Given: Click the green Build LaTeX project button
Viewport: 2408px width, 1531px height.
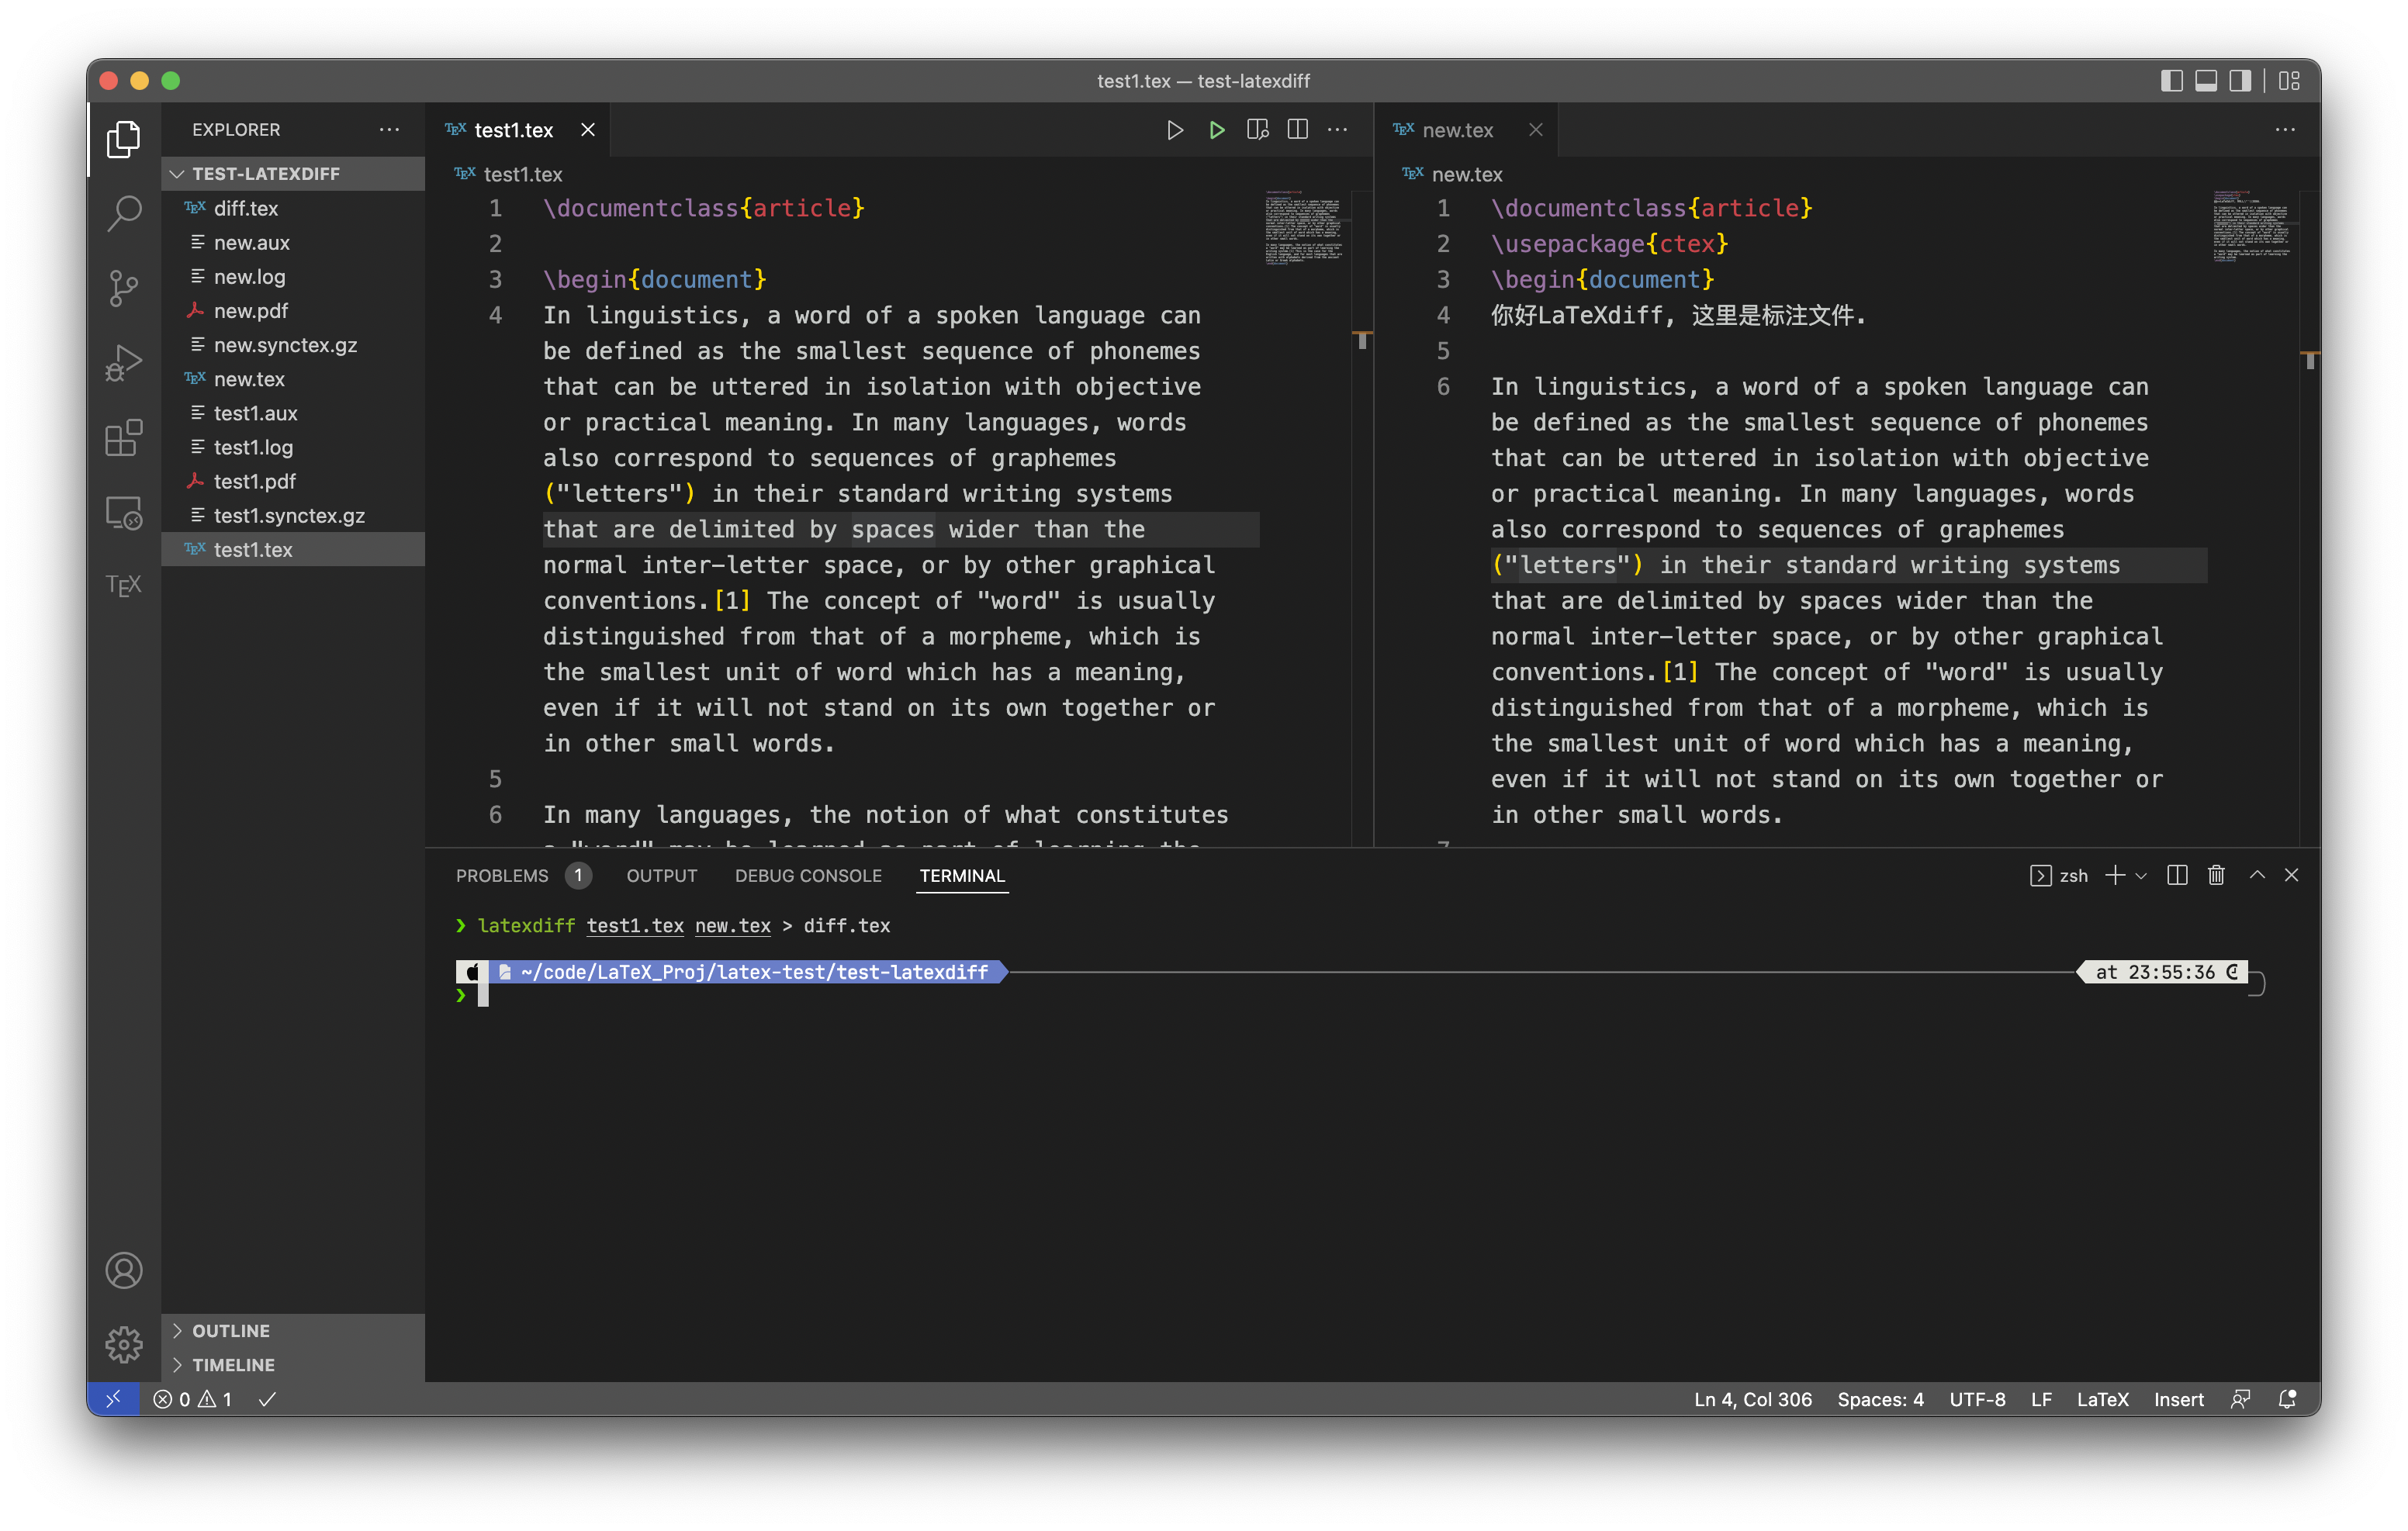Looking at the screenshot, I should point(1216,130).
